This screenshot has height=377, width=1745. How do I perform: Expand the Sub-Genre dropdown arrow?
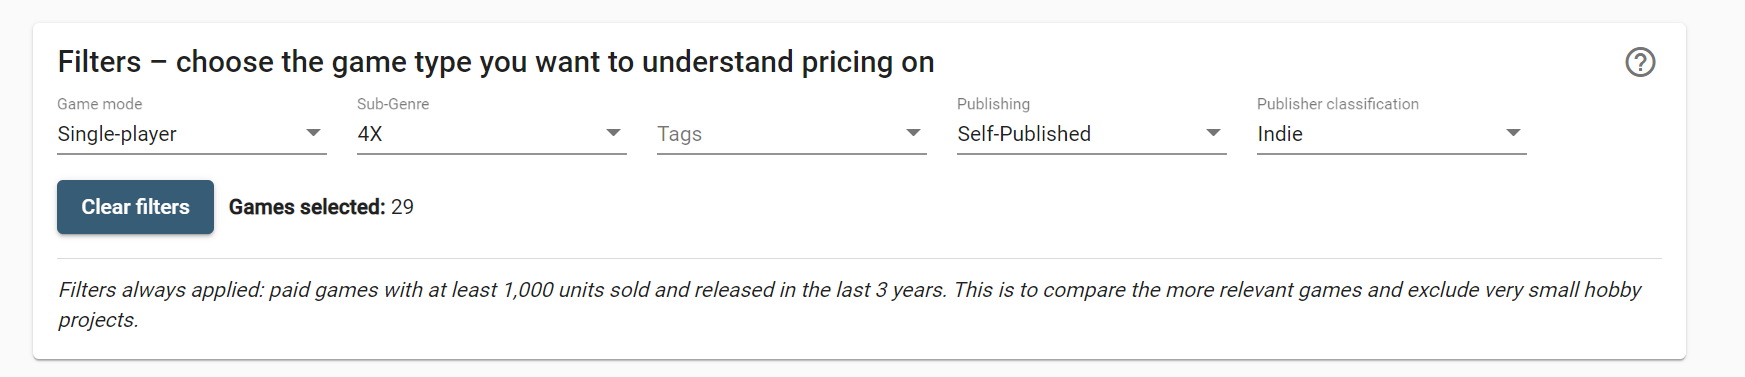pyautogui.click(x=613, y=133)
